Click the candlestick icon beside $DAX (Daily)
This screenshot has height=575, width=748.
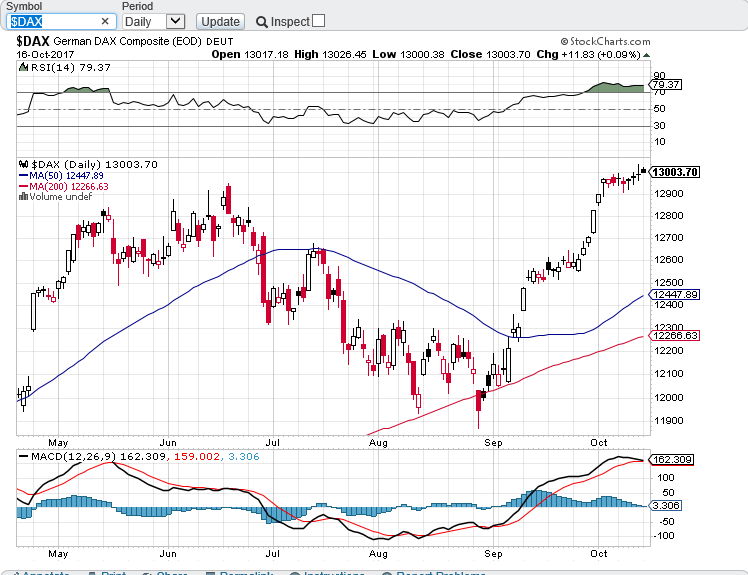tap(24, 165)
